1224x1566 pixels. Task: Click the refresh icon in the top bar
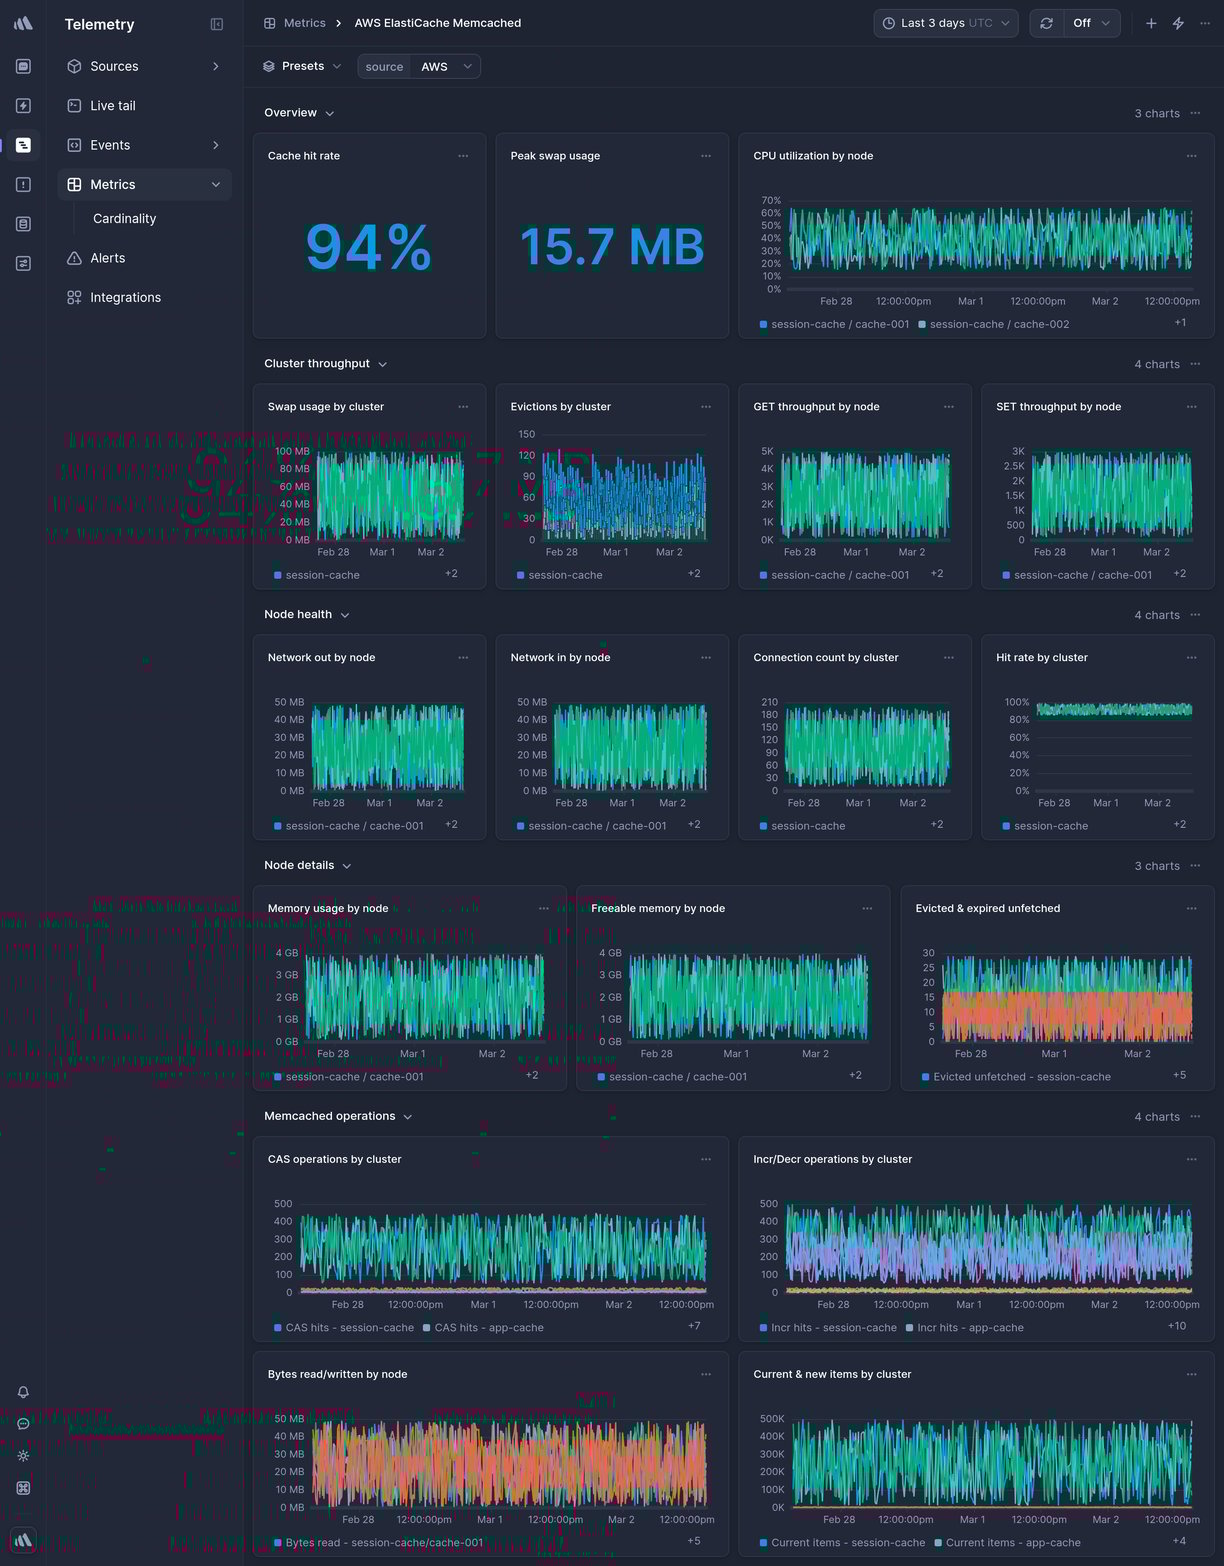[x=1046, y=22]
